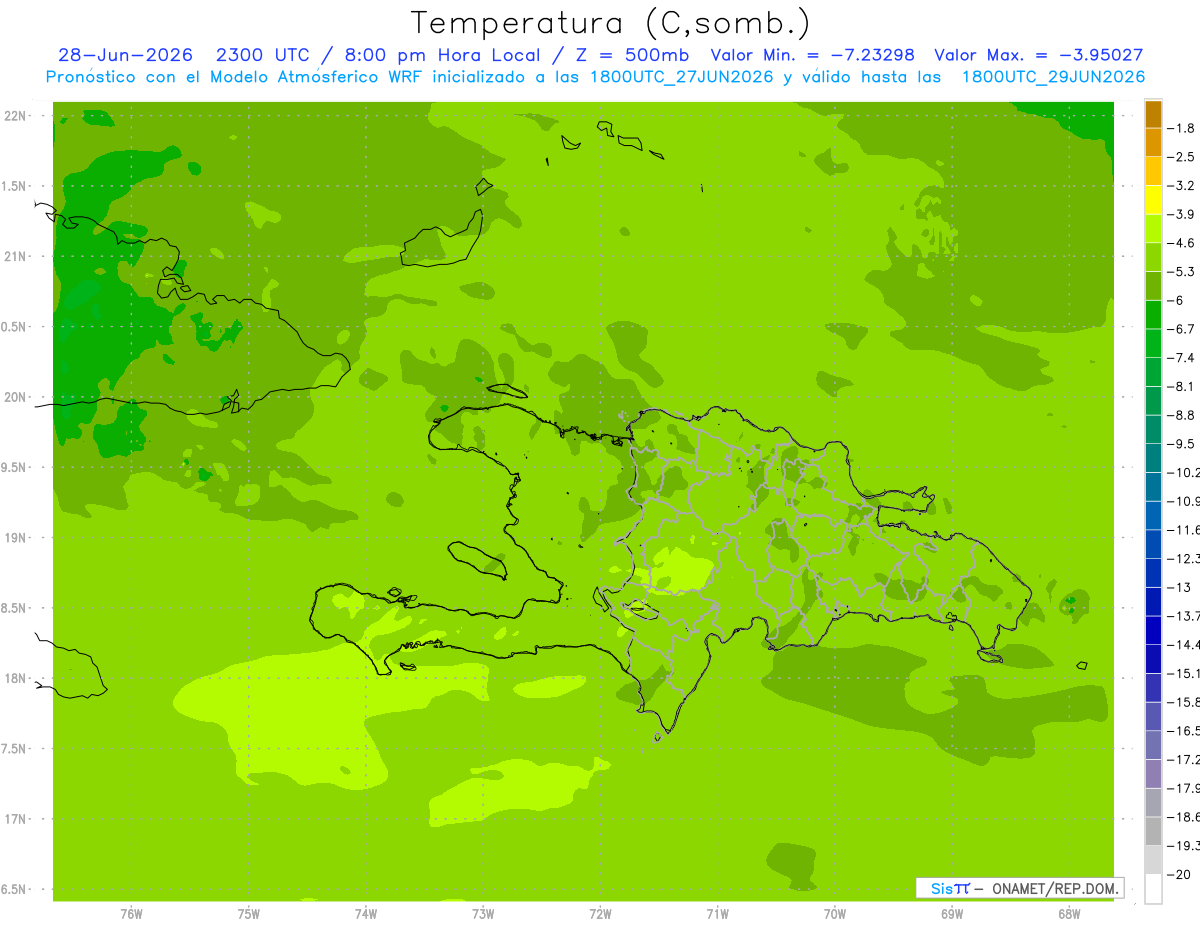Click the "Valor Min. = -7.23298" readout

pos(812,55)
